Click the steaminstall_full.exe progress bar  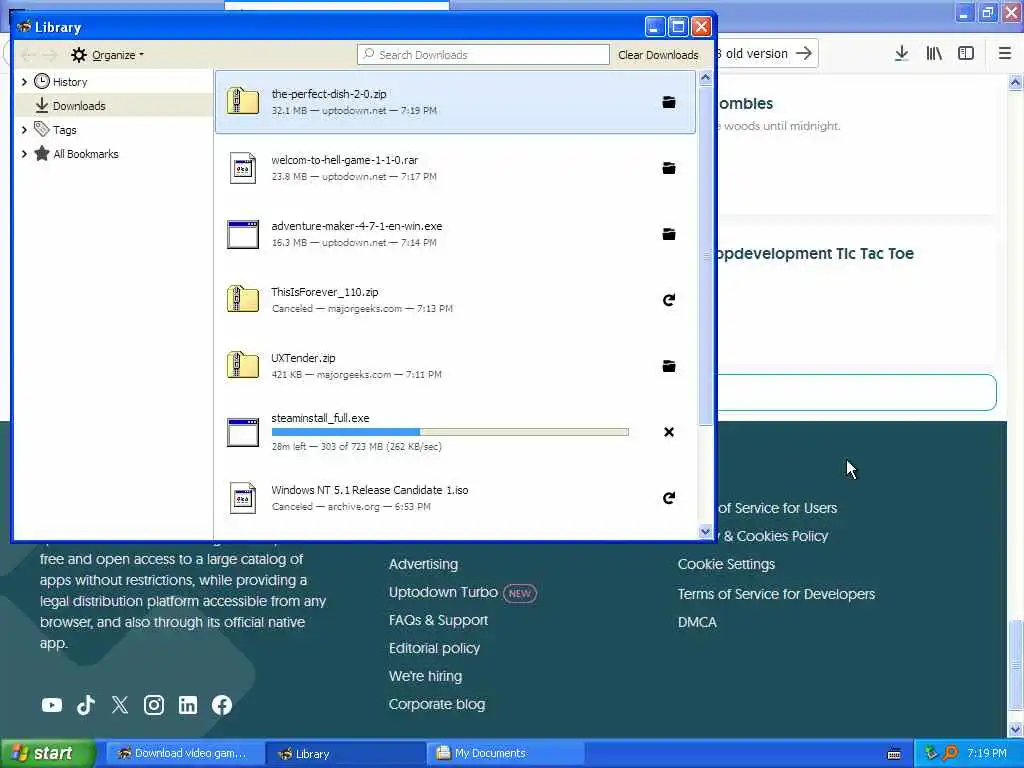click(450, 432)
